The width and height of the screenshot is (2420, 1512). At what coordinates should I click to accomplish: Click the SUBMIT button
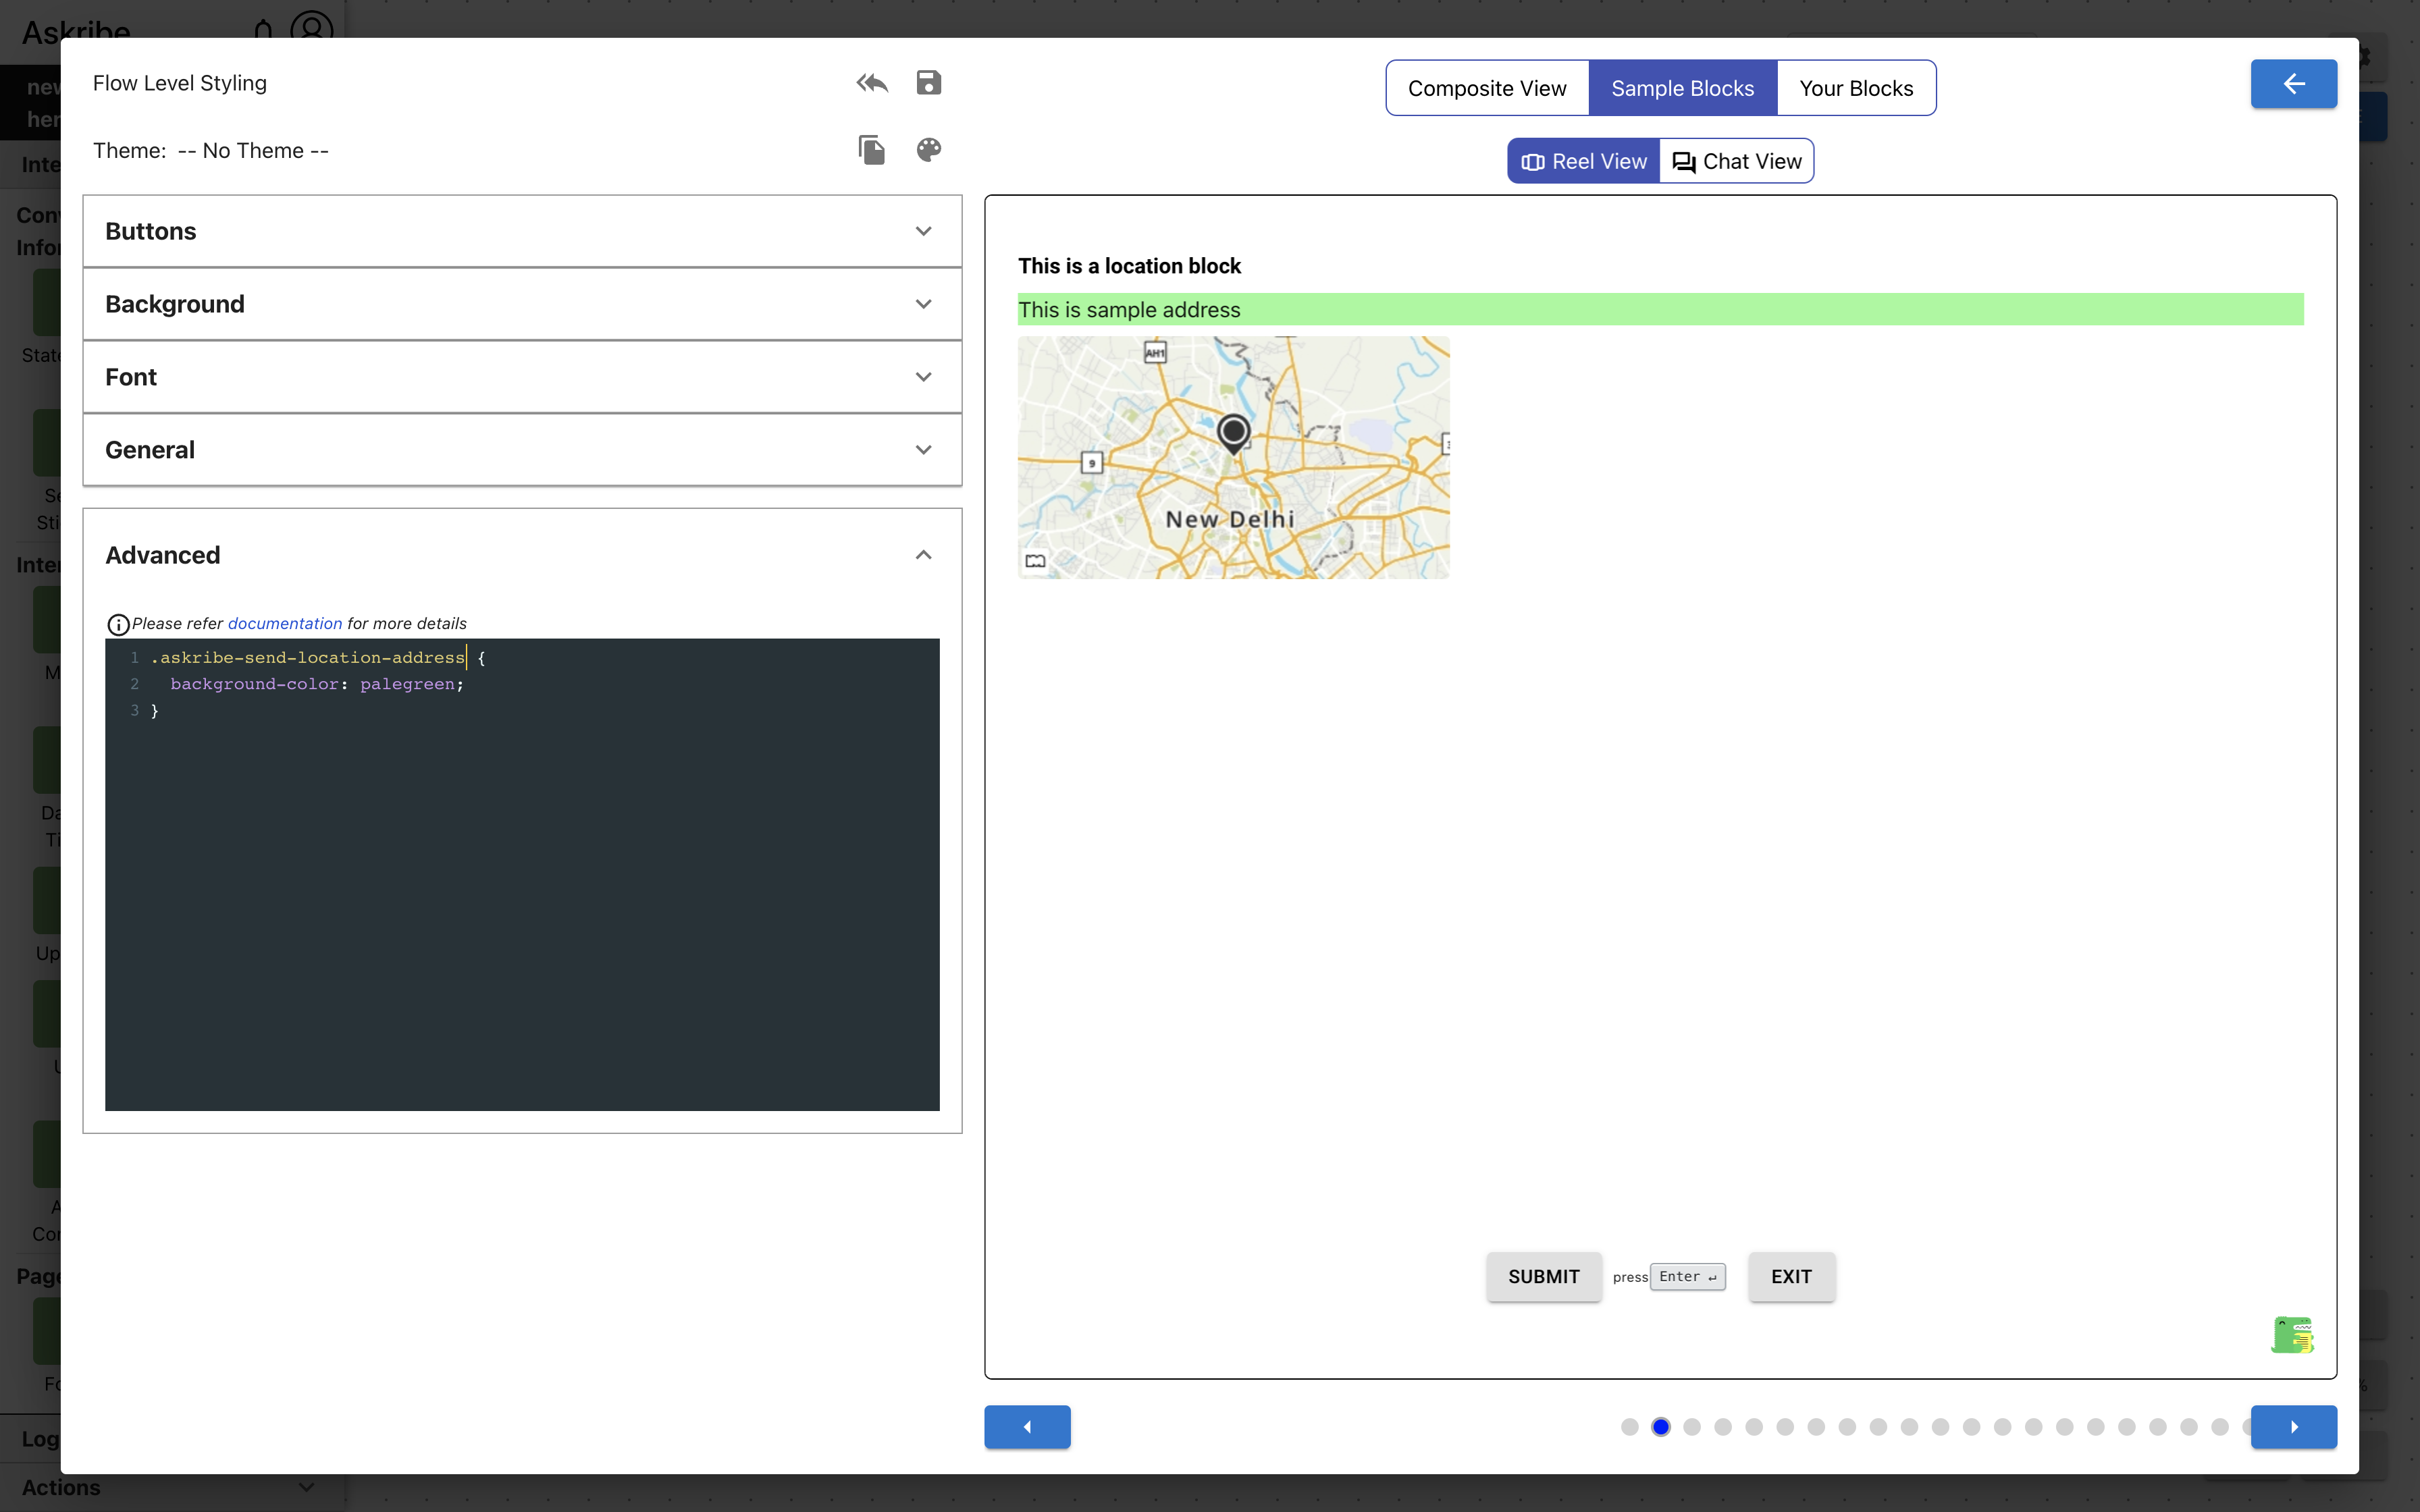point(1543,1277)
